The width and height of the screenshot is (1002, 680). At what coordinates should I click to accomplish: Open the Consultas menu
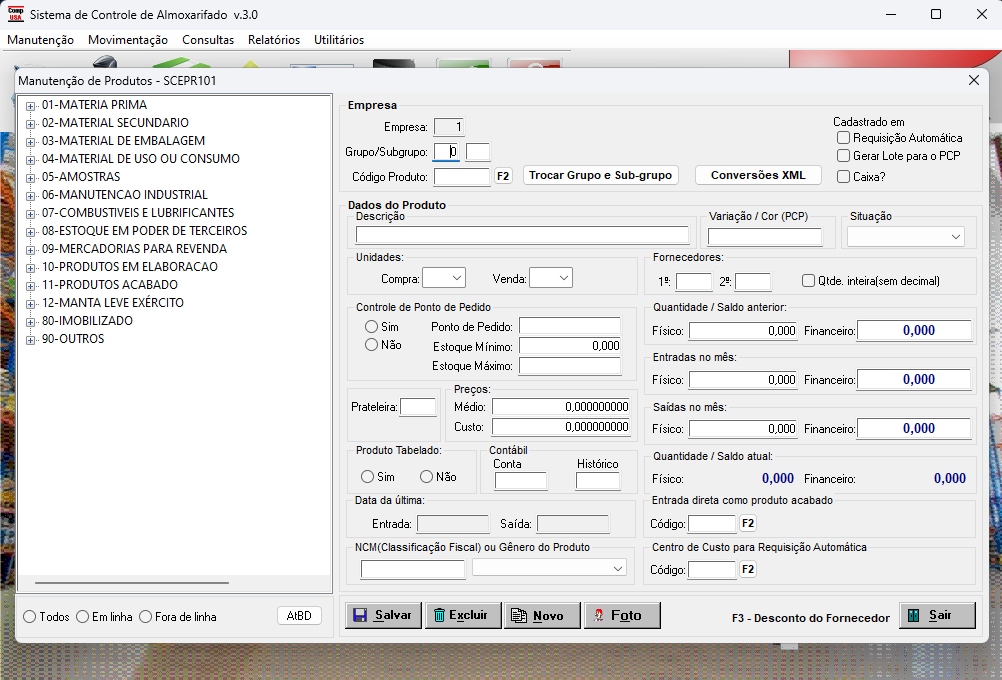click(208, 40)
